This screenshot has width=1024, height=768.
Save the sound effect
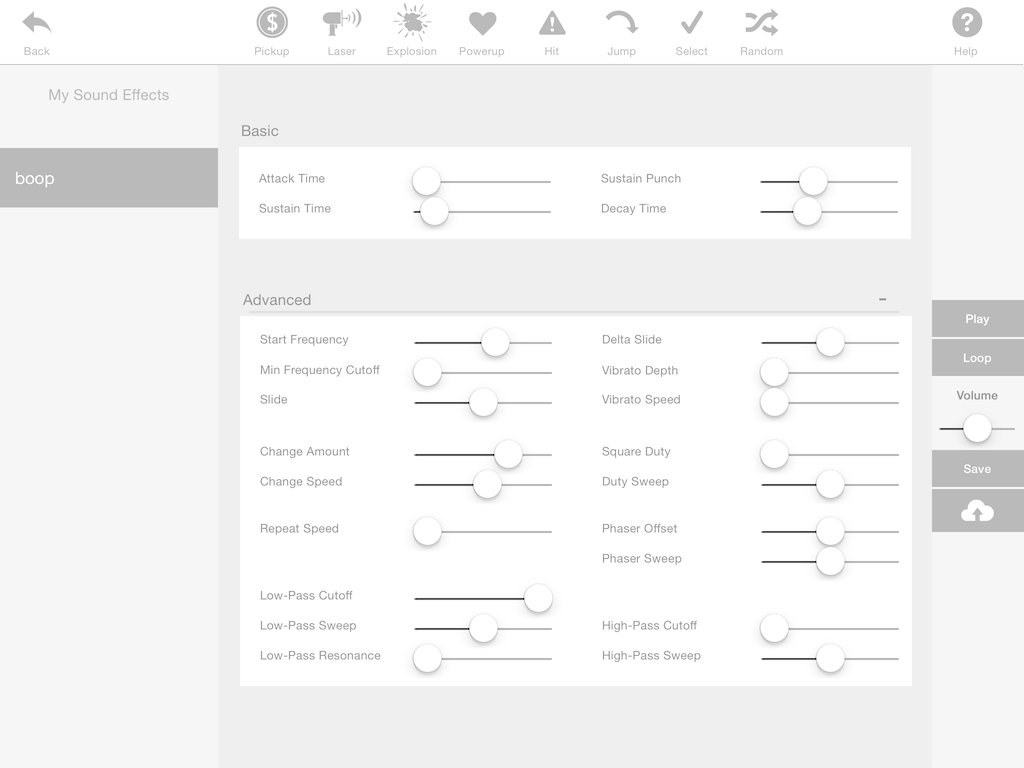coord(978,469)
